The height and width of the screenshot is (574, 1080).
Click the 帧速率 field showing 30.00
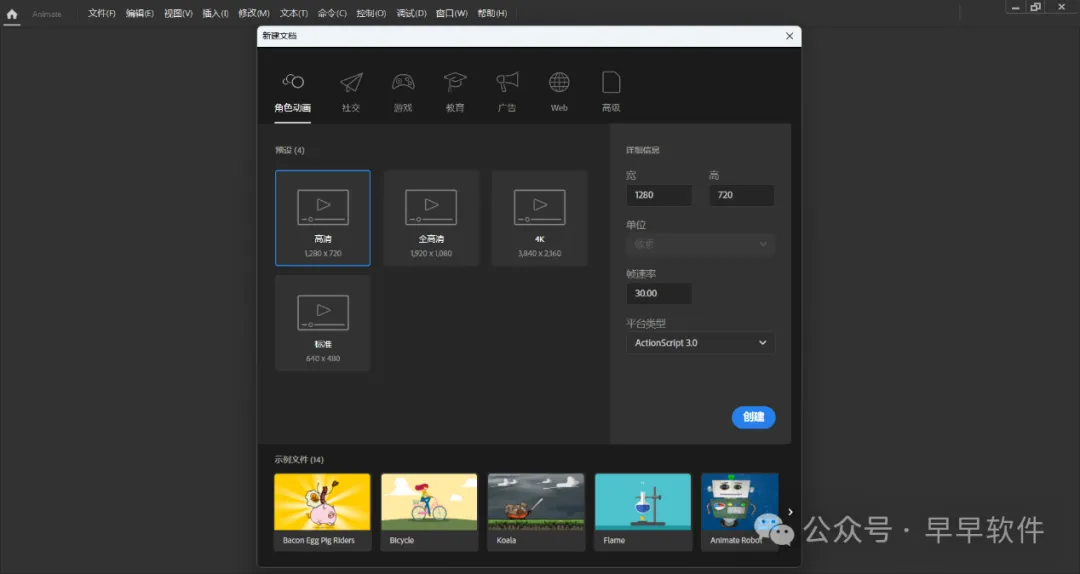pos(659,294)
